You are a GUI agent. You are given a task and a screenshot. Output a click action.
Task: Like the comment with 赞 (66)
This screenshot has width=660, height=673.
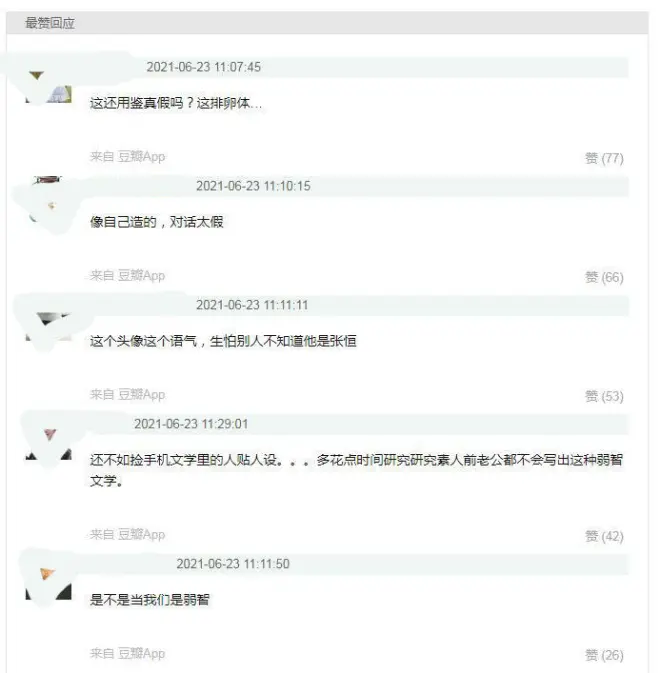(604, 277)
